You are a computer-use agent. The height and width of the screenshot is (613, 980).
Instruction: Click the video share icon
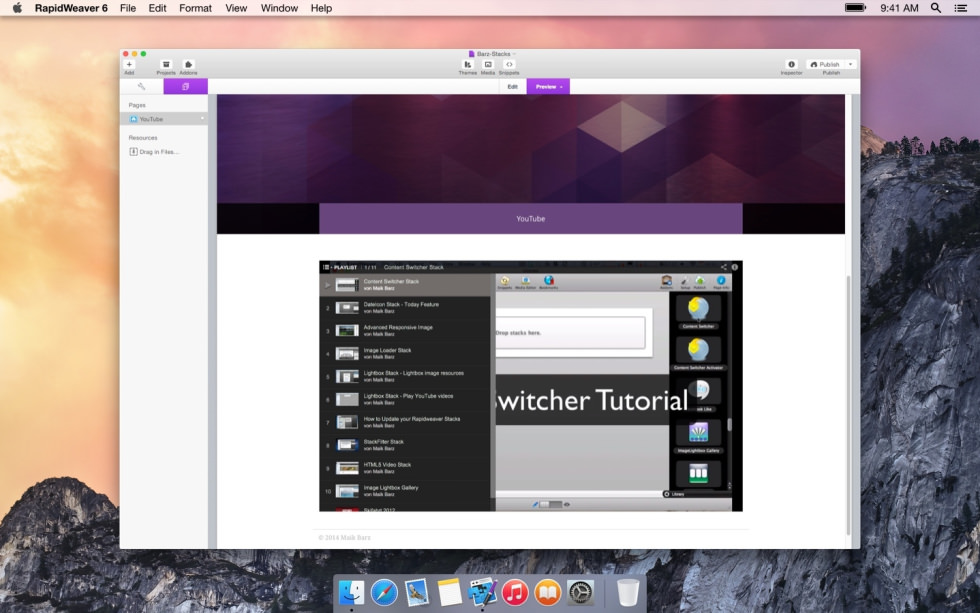pos(724,267)
